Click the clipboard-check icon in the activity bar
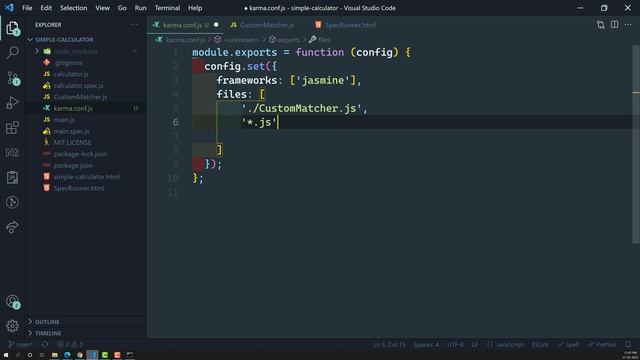This screenshot has height=360, width=640. 12,177
